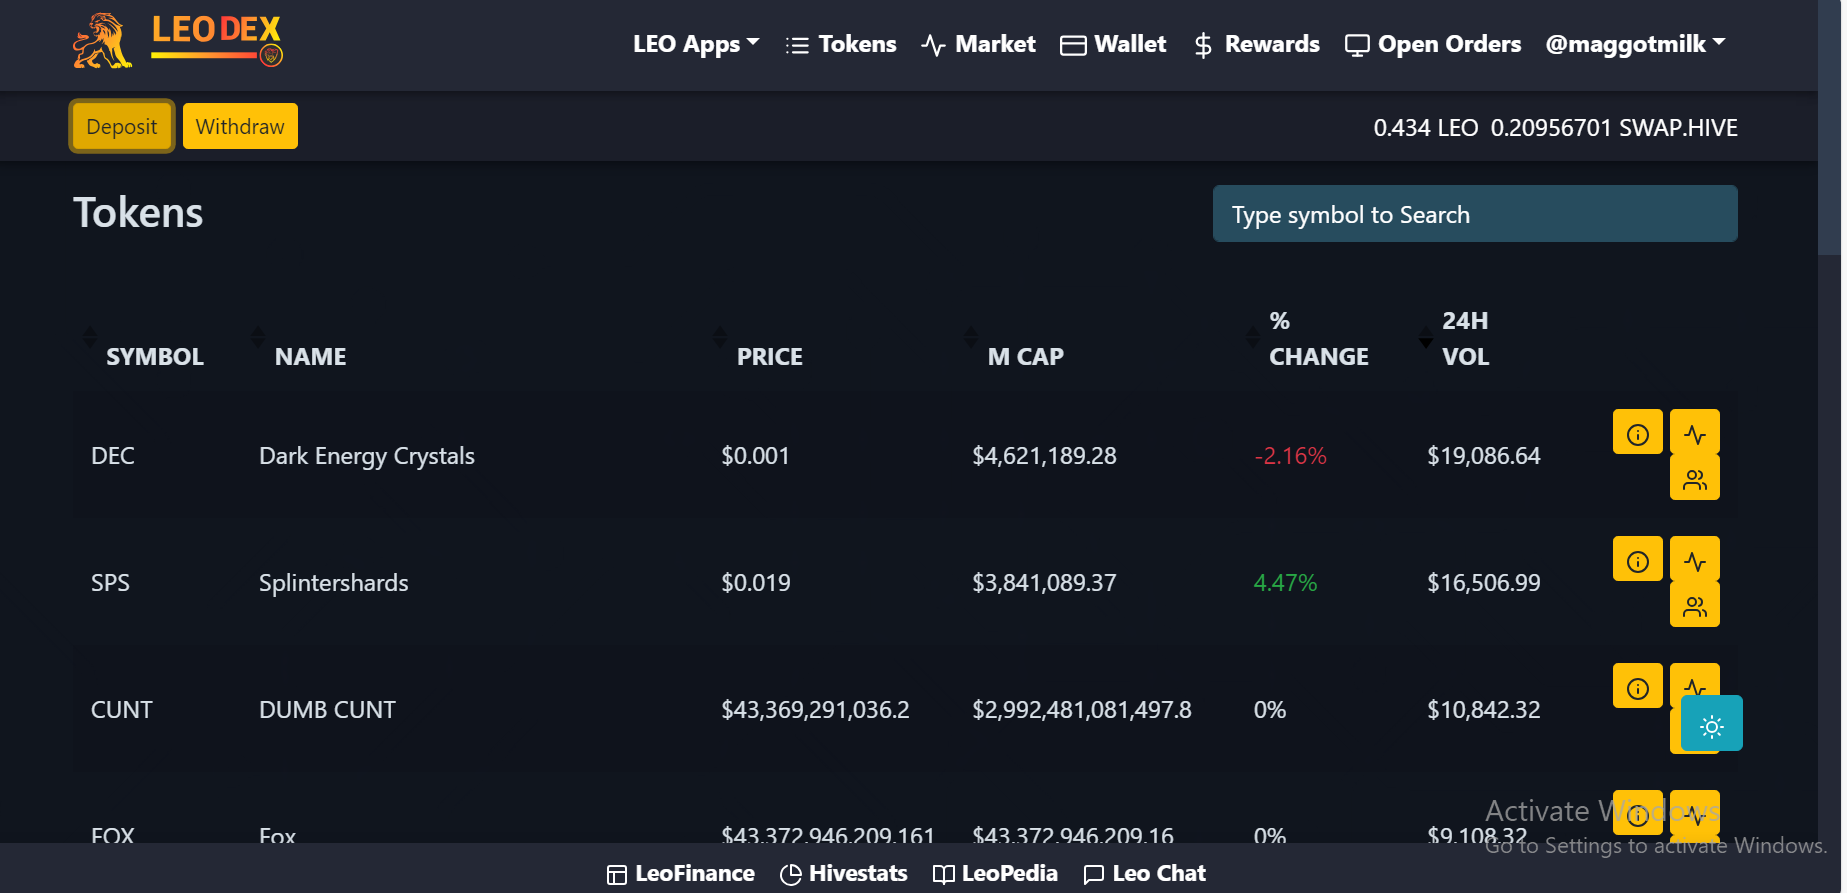This screenshot has height=893, width=1847.
Task: Open the Leo Chat footer link
Action: pyautogui.click(x=1145, y=873)
